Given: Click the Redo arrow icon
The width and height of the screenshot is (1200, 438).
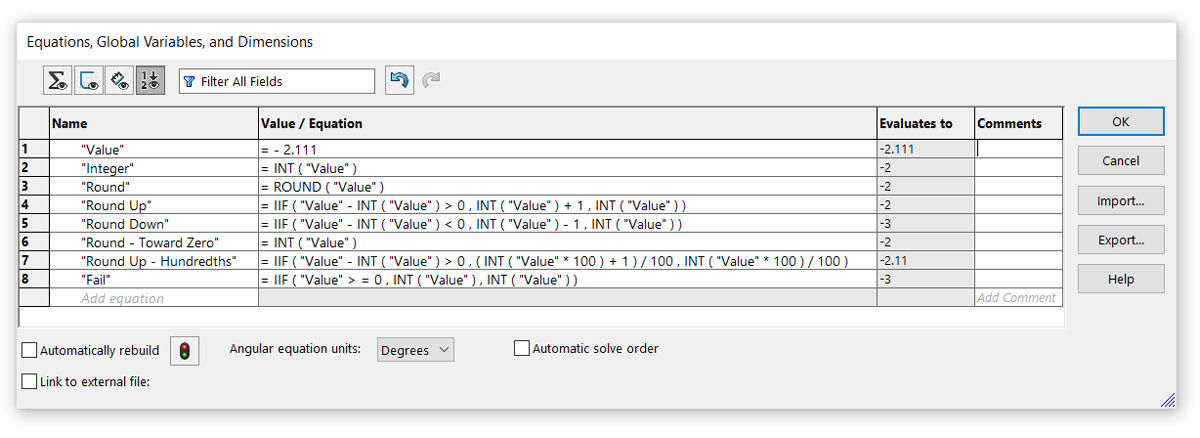Looking at the screenshot, I should [x=431, y=81].
